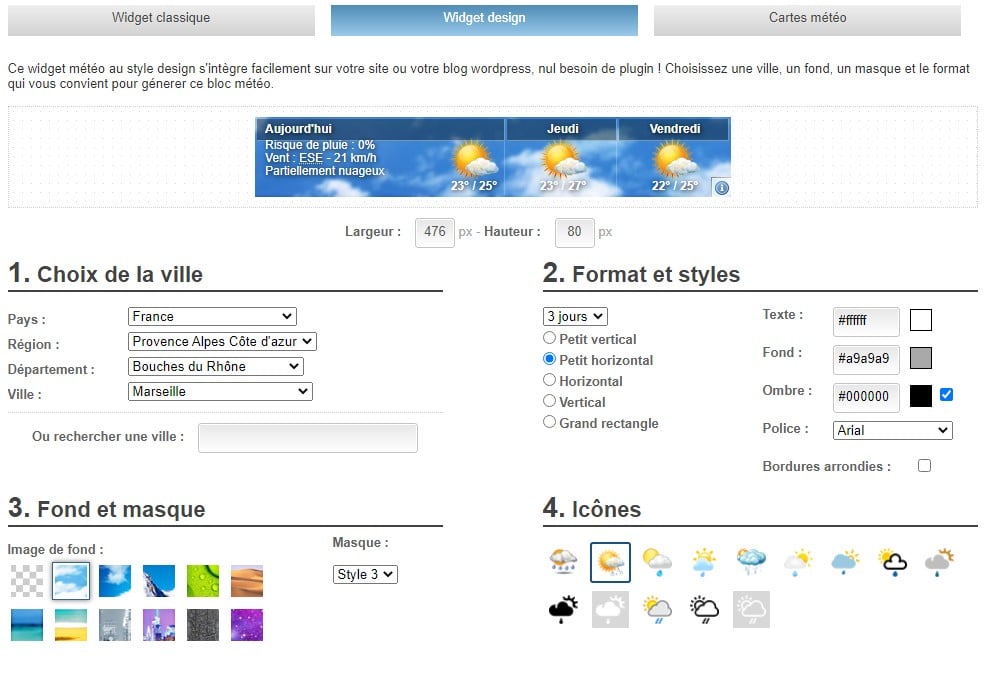Toggle the Ombre shadow checkbox
The width and height of the screenshot is (984, 688).
[946, 394]
